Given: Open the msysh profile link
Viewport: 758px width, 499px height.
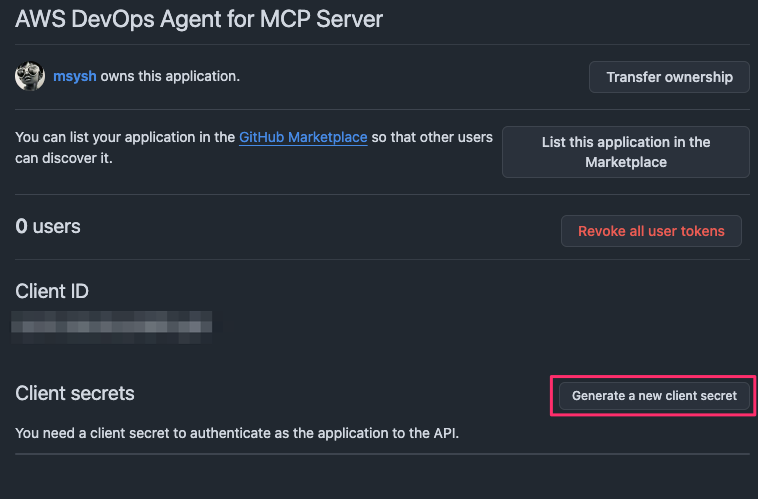Looking at the screenshot, I should pyautogui.click(x=74, y=76).
